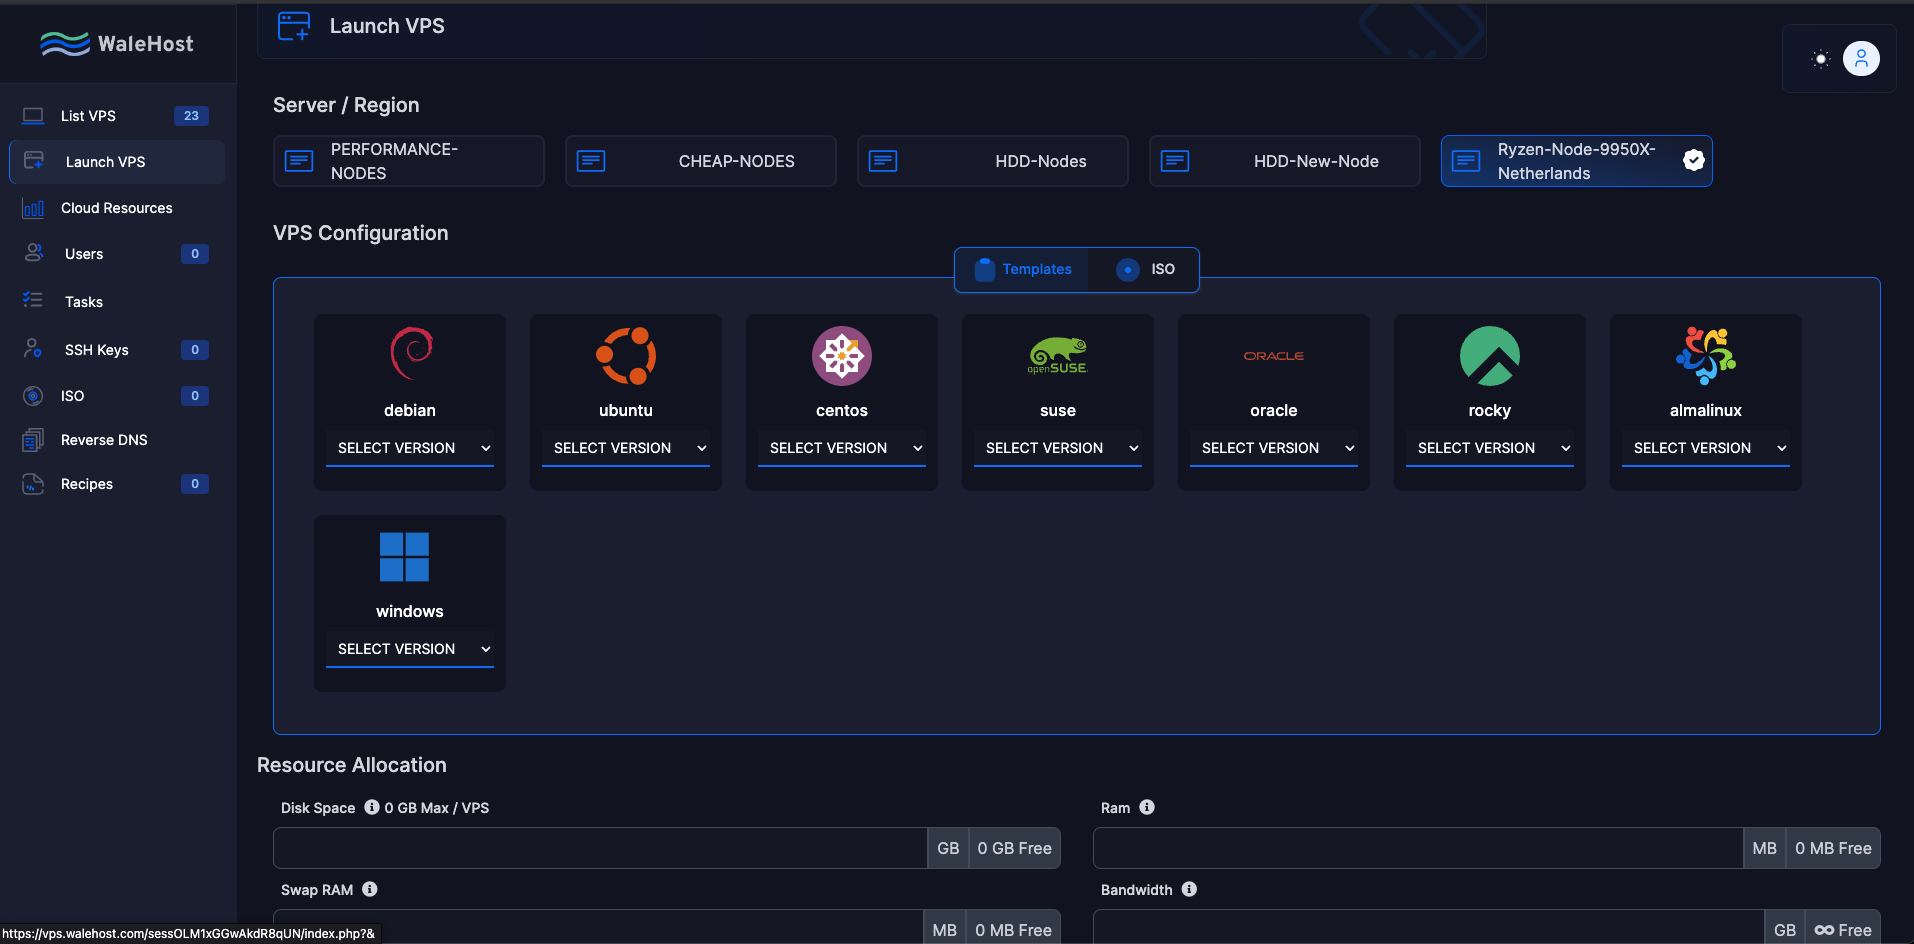Screen dimensions: 1914x944
Task: Switch to the Templates tab
Action: click(x=1022, y=269)
